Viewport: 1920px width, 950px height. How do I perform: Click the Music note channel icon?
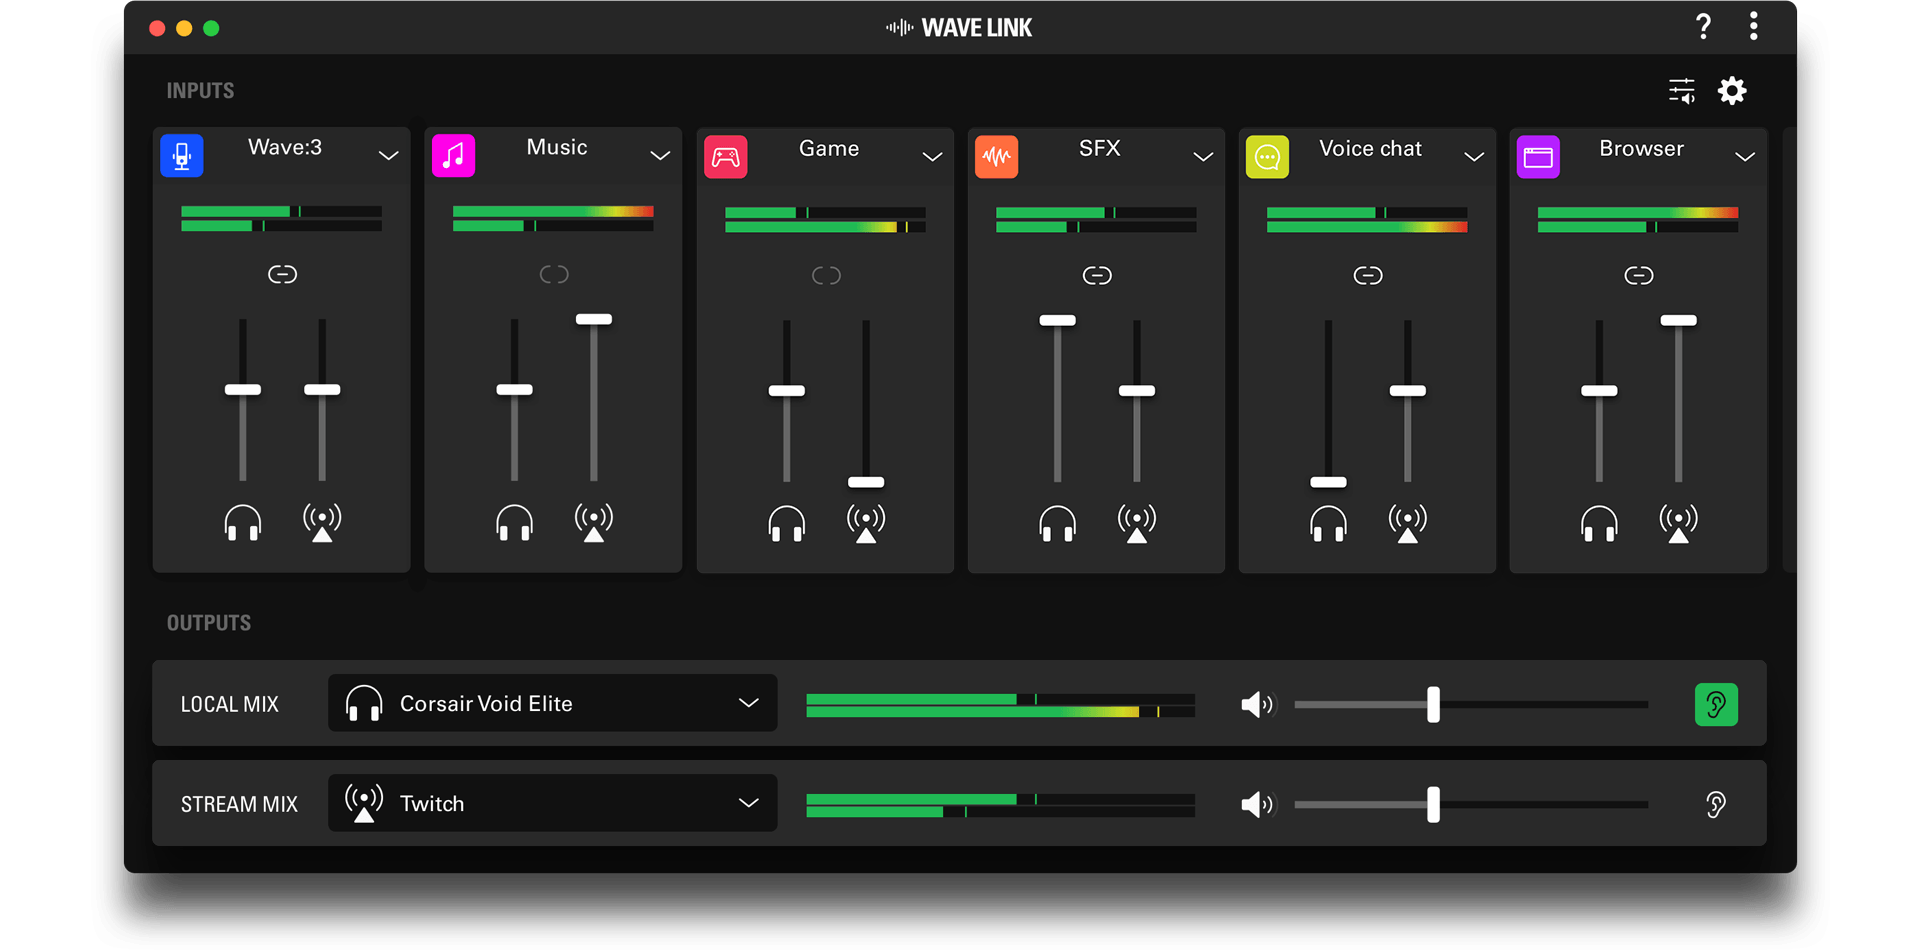coord(454,156)
